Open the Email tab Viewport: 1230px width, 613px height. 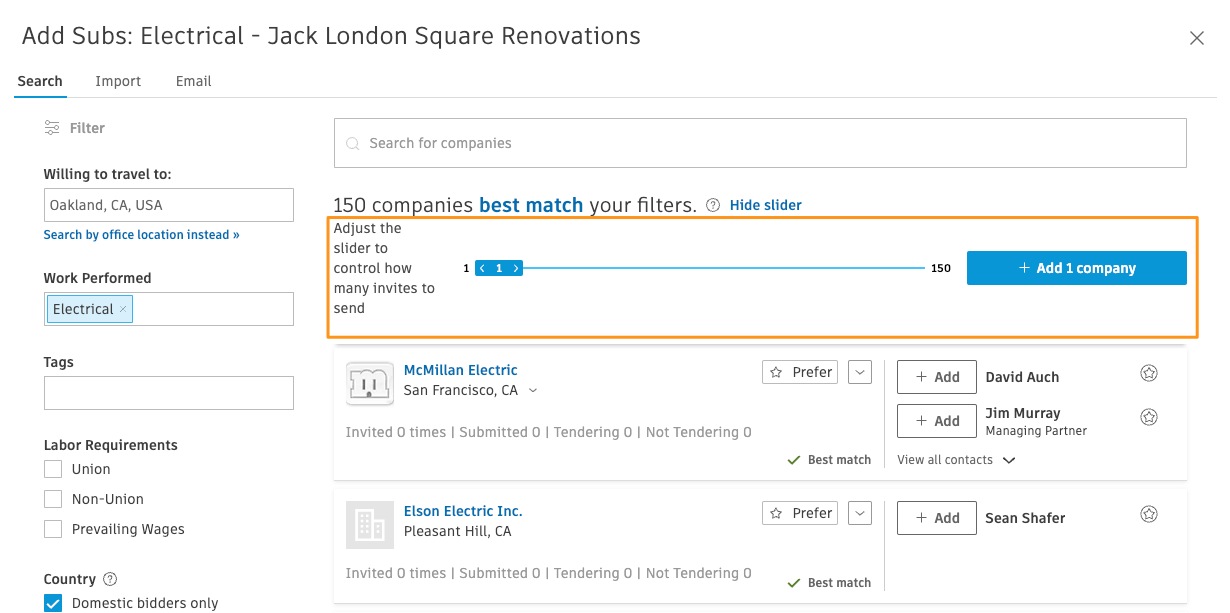pos(193,81)
